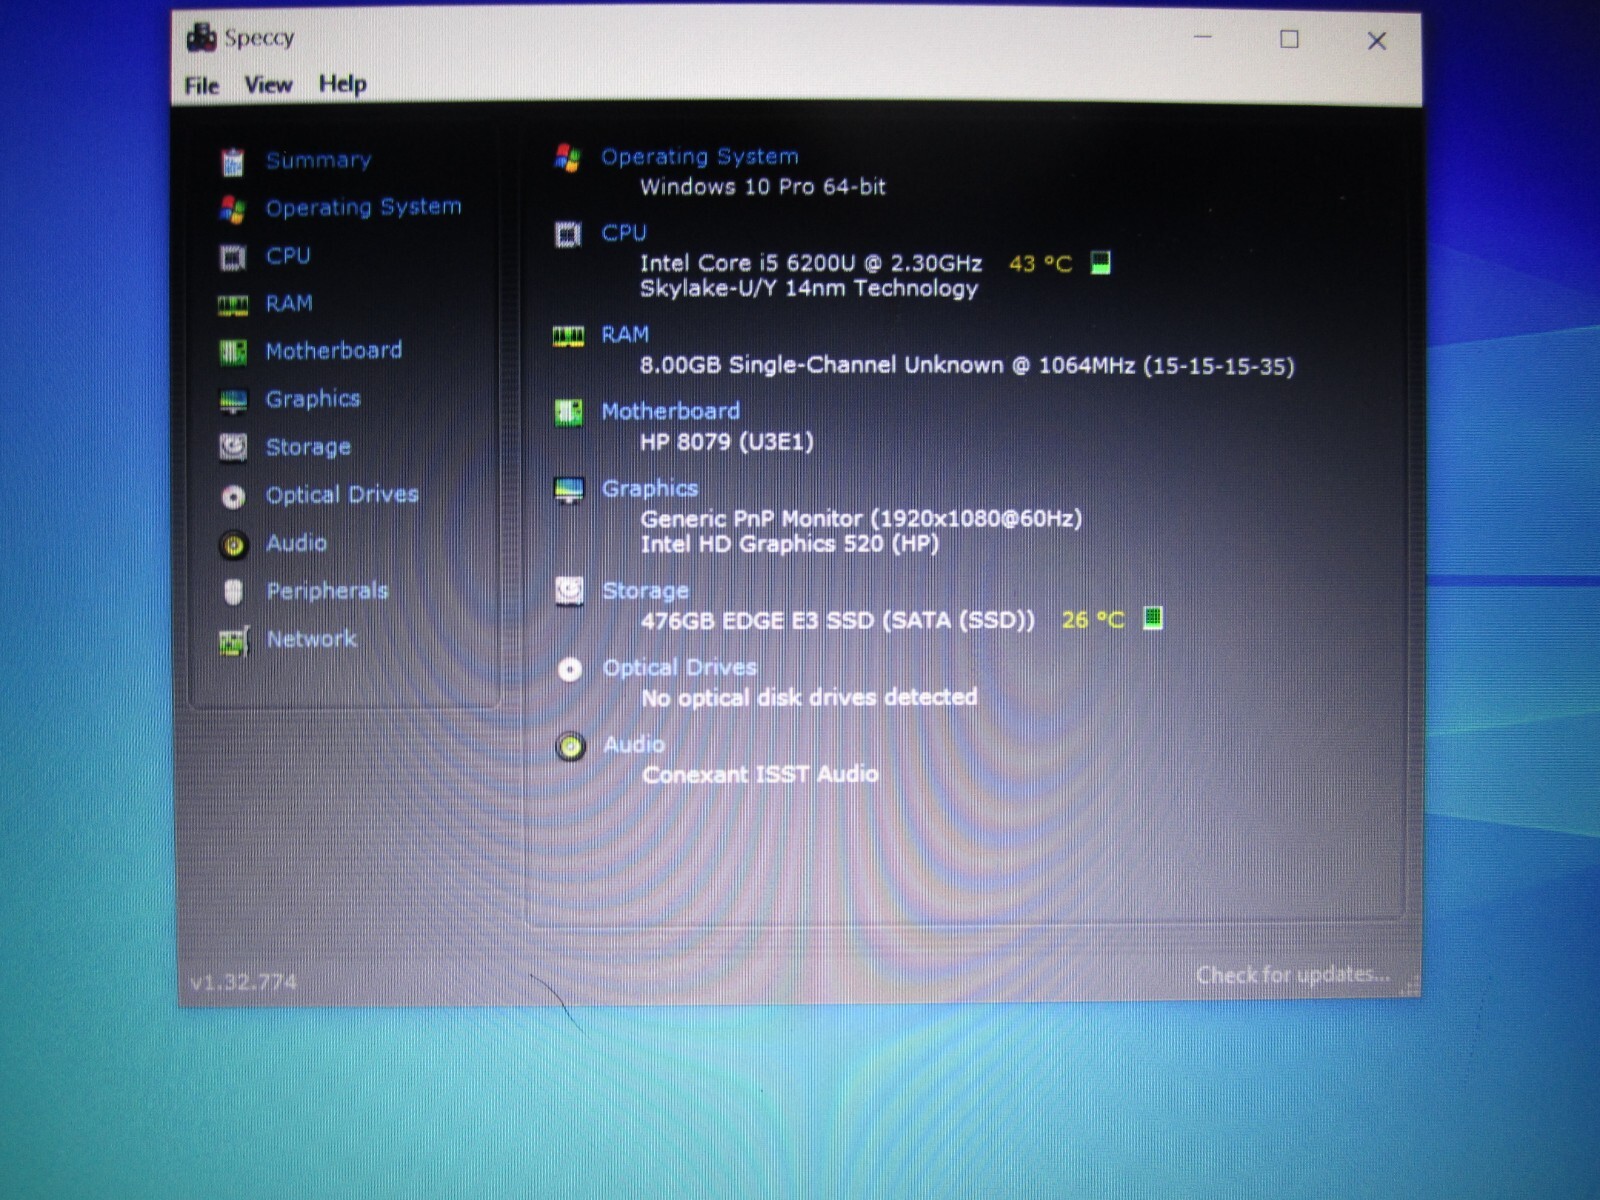Open the Optical Drives heading link in summary
This screenshot has width=1600, height=1200.
pyautogui.click(x=679, y=667)
